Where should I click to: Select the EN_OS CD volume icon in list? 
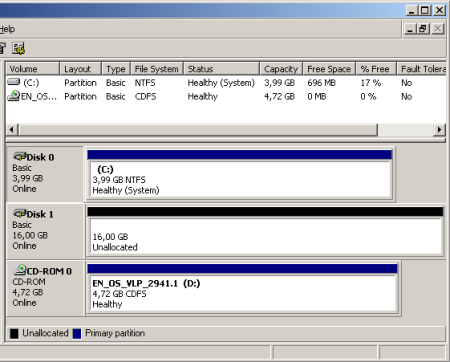pos(14,96)
